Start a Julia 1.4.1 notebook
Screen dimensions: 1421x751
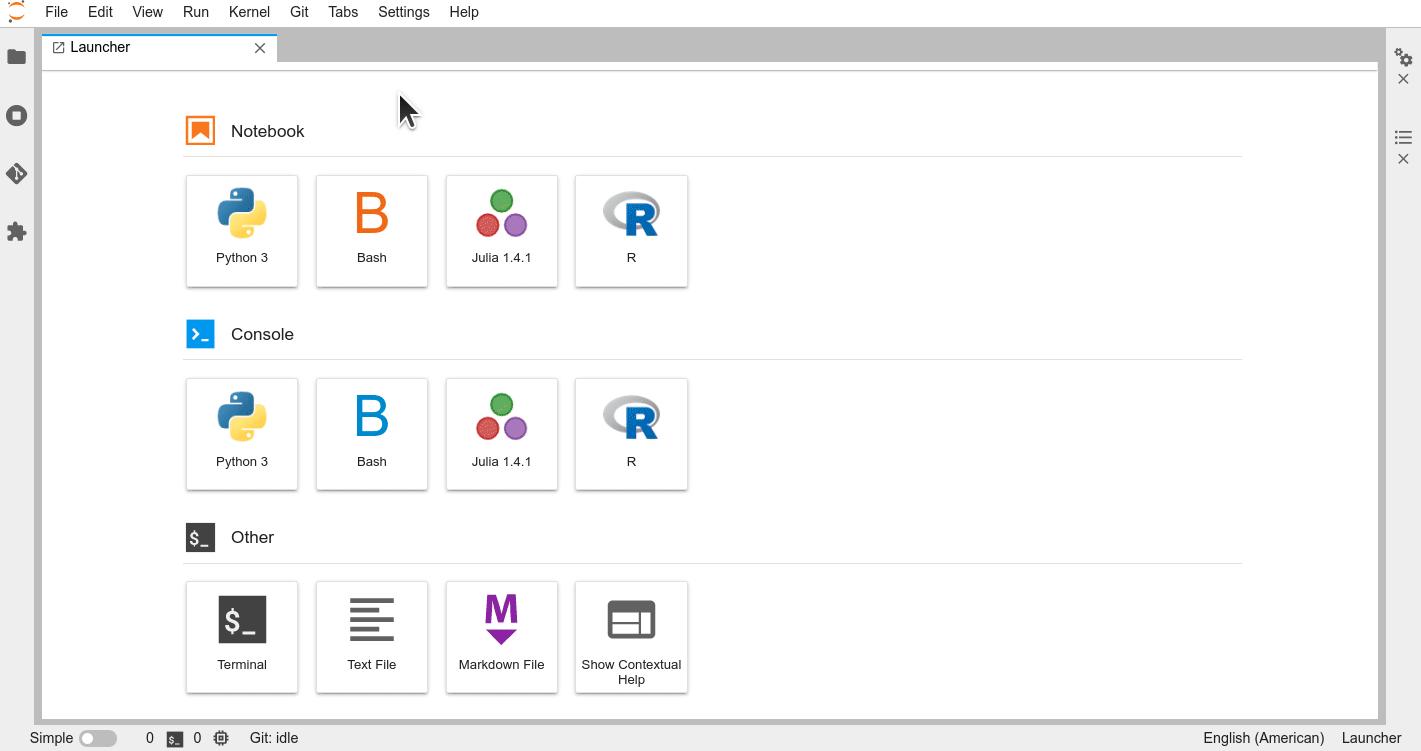pos(502,231)
